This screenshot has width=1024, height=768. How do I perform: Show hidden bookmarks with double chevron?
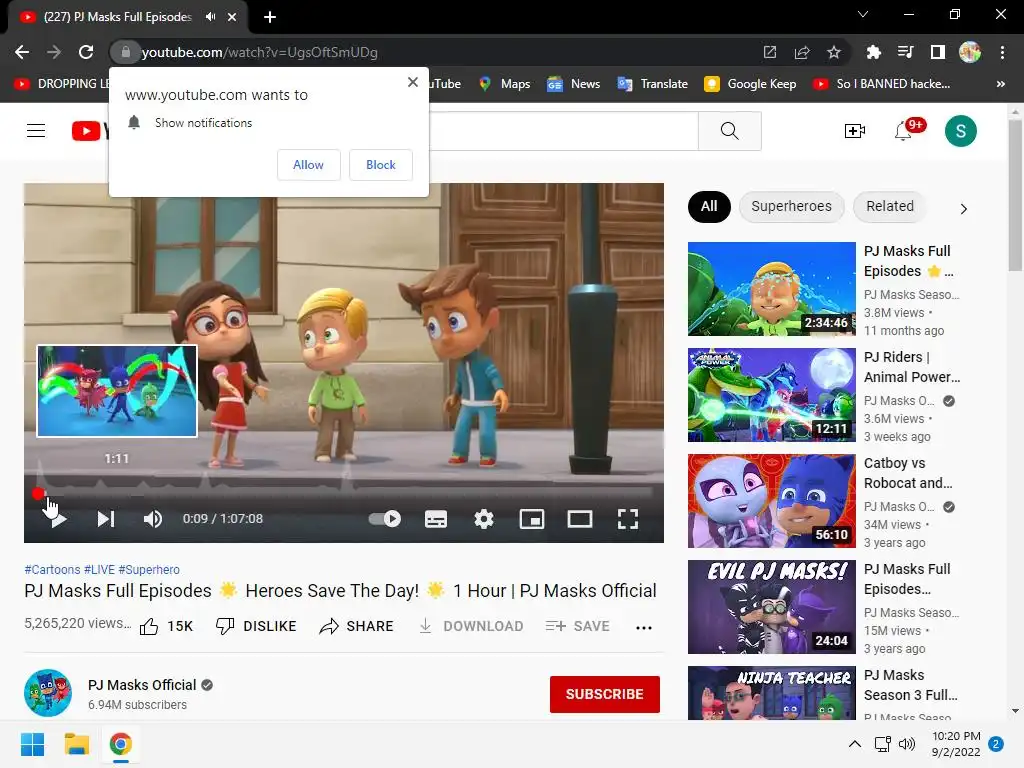(x=1000, y=84)
